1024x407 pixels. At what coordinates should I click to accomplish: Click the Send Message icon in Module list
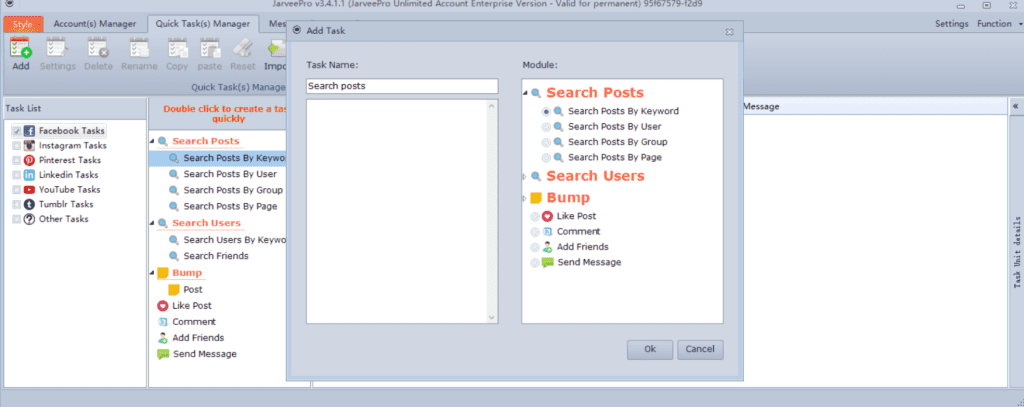(547, 263)
